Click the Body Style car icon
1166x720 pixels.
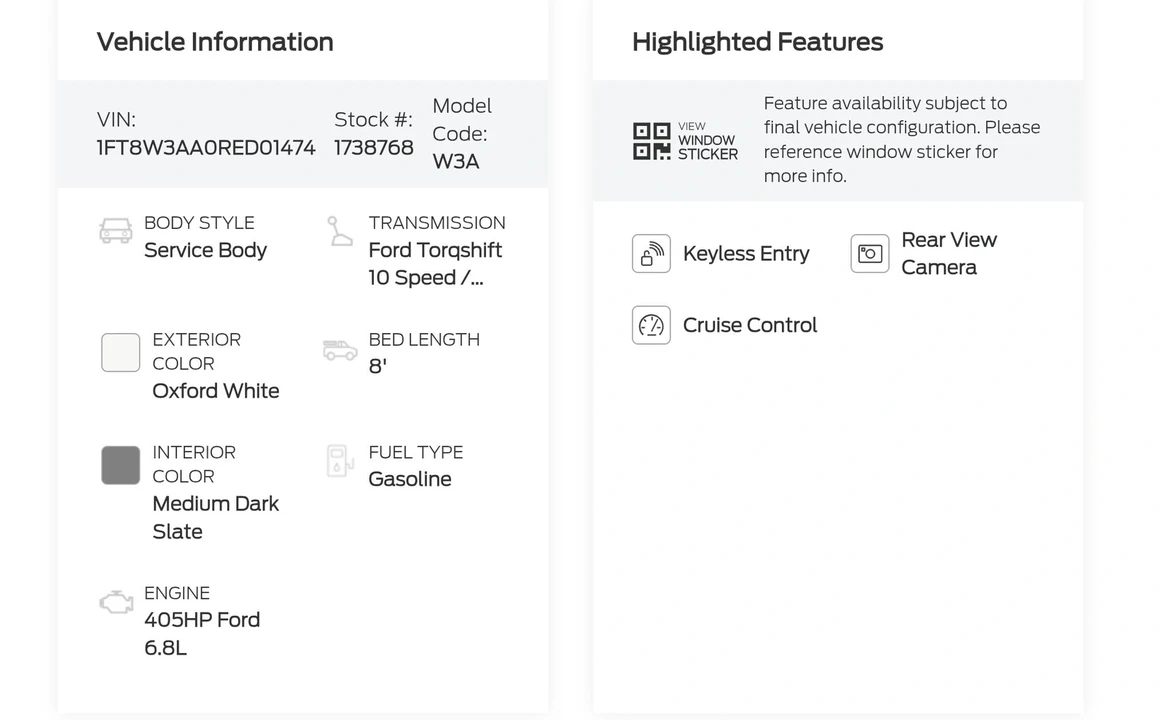[116, 231]
